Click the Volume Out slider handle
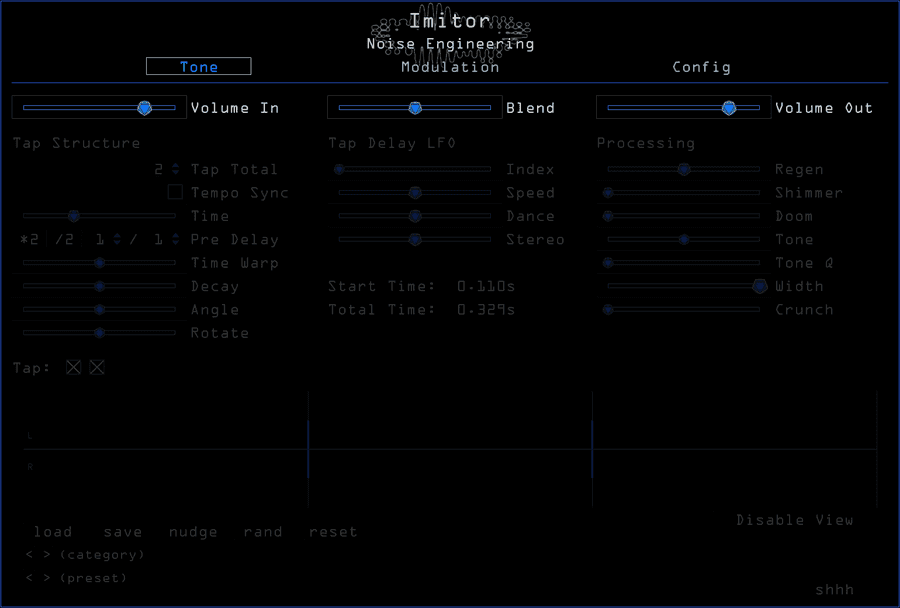The image size is (900, 608). (729, 108)
